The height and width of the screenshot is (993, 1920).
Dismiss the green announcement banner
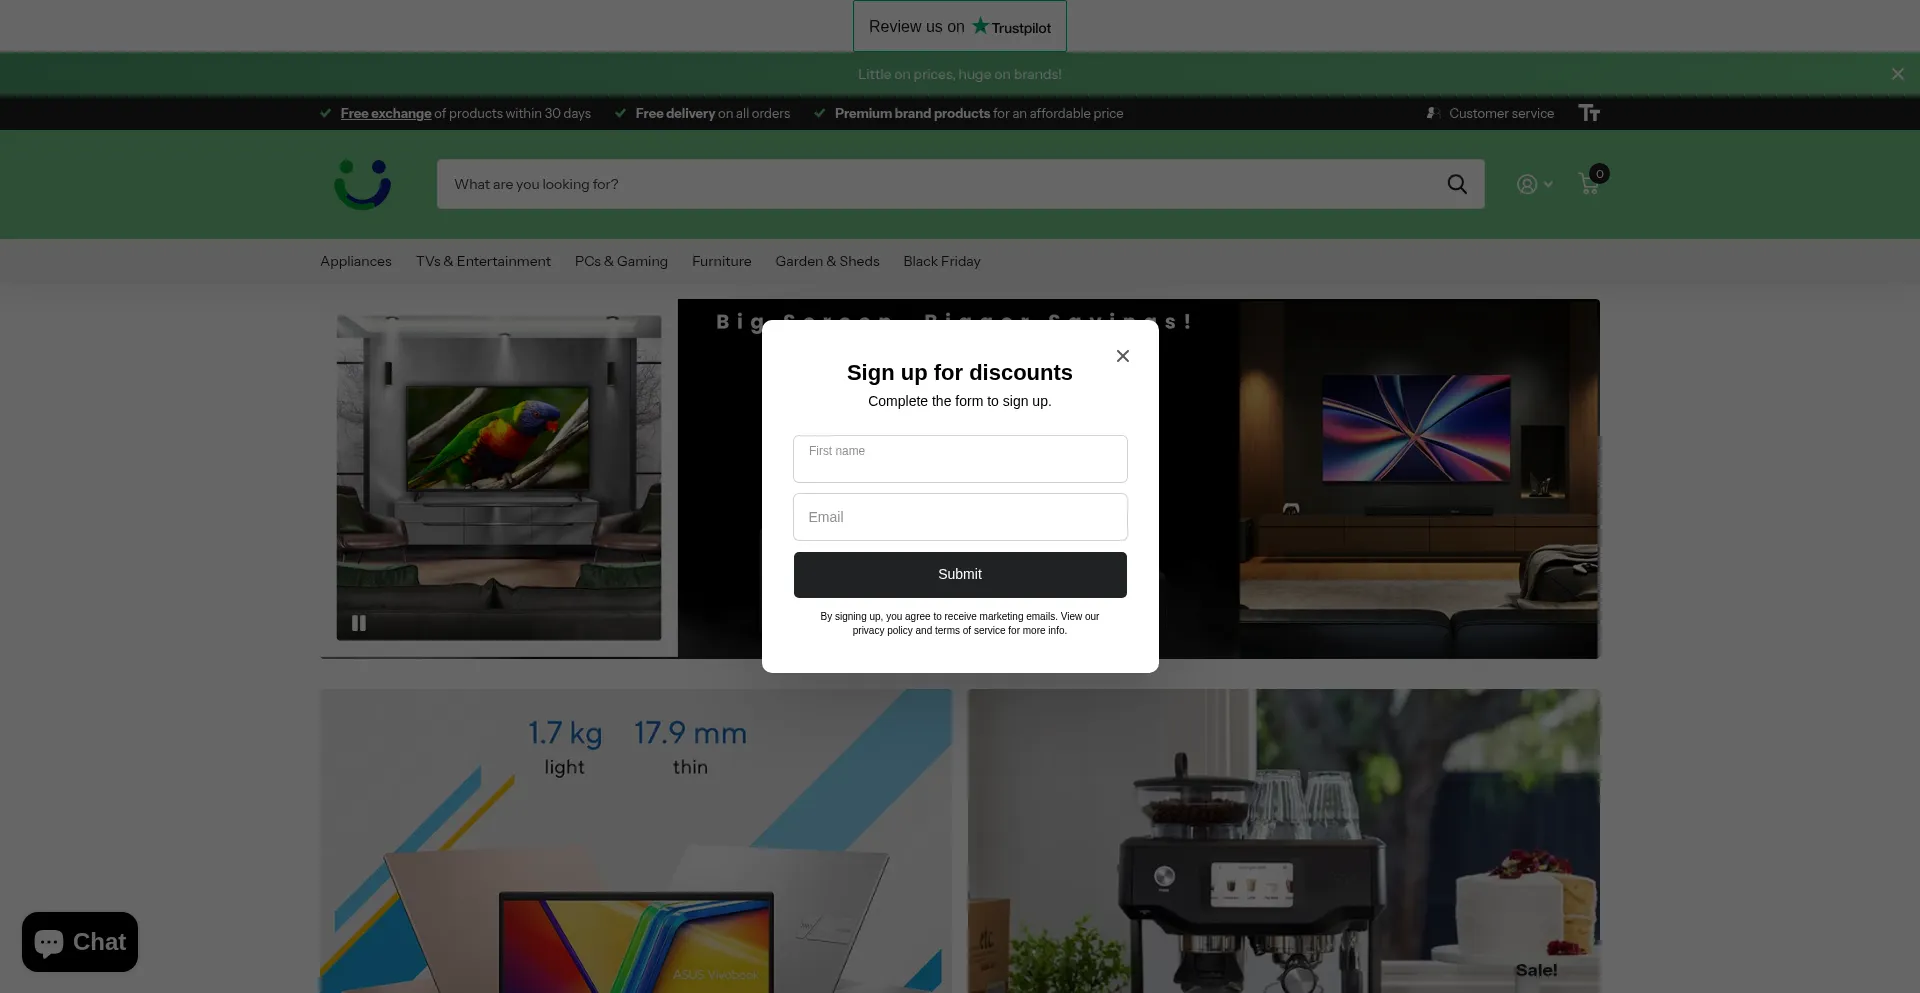click(x=1897, y=74)
